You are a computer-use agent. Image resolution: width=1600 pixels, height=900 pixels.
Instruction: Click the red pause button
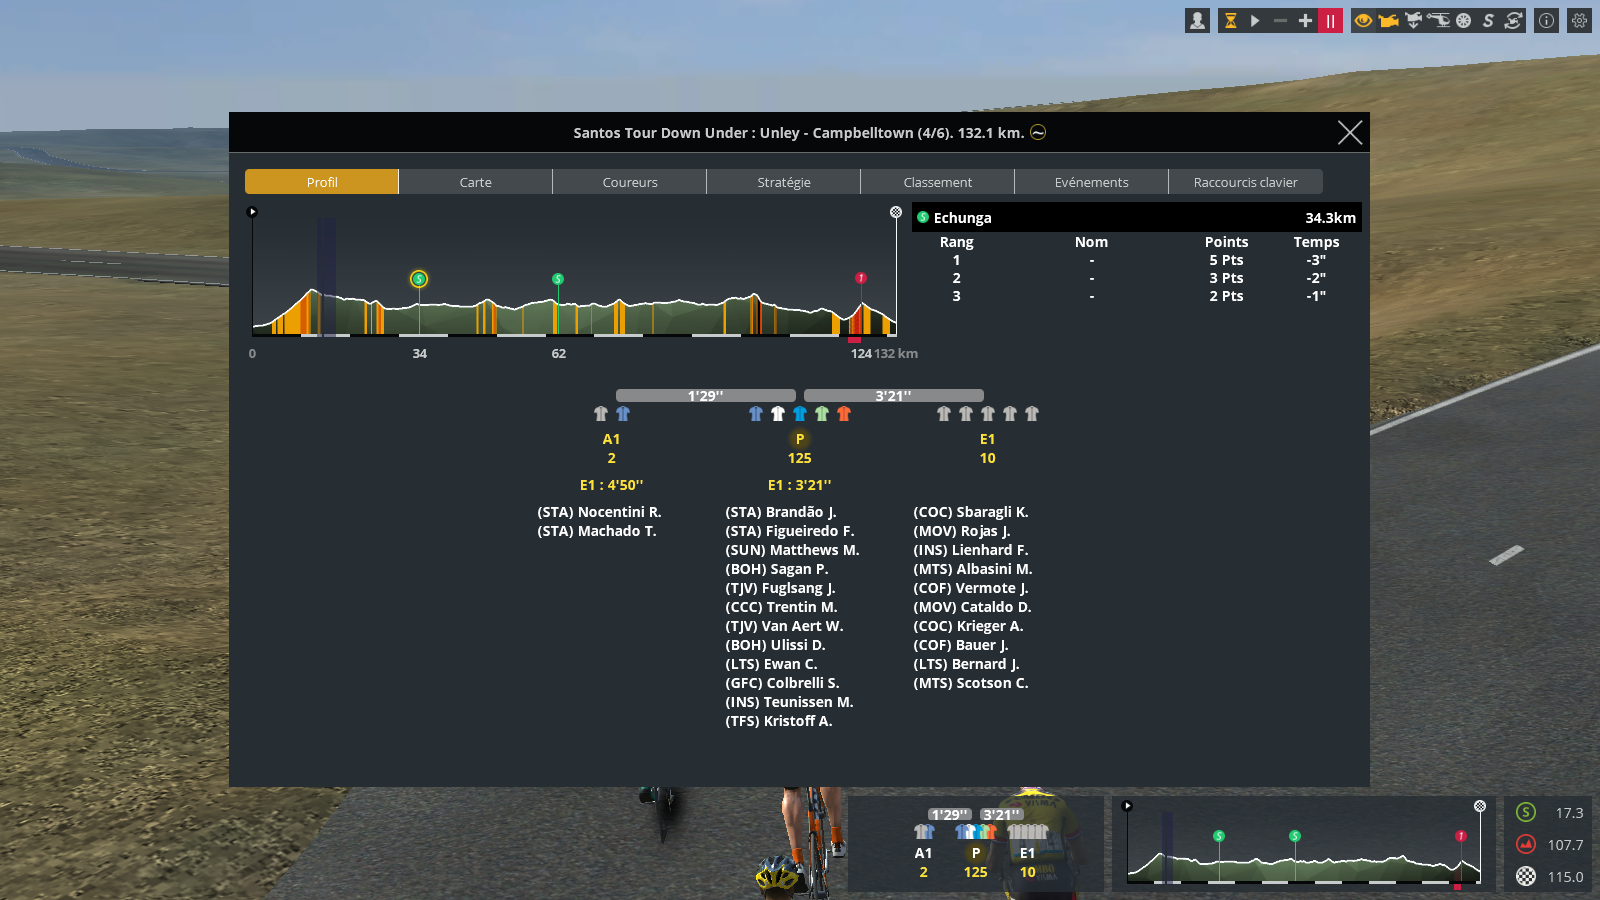[1330, 20]
